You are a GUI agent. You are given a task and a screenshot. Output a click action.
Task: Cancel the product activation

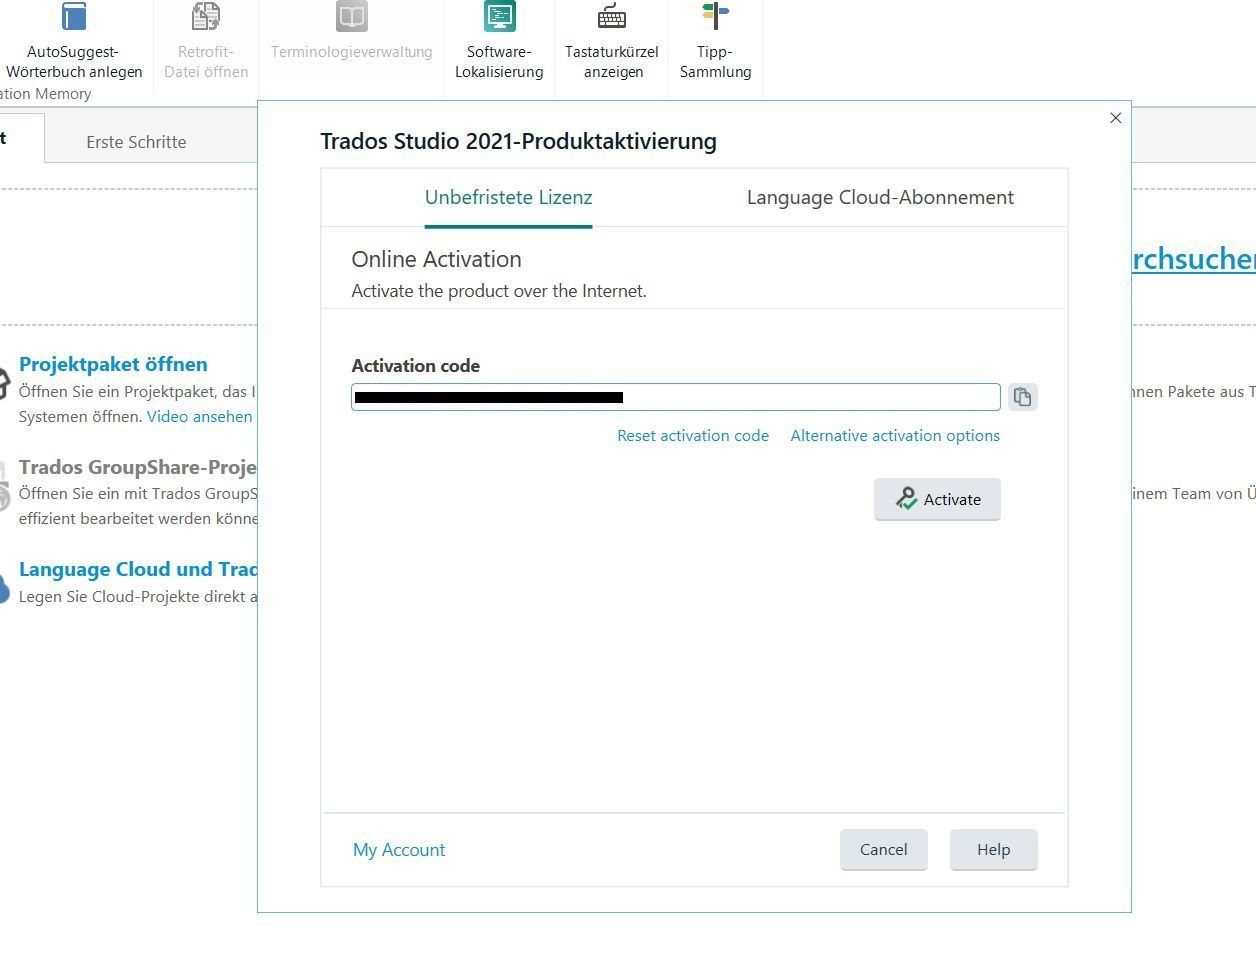883,849
